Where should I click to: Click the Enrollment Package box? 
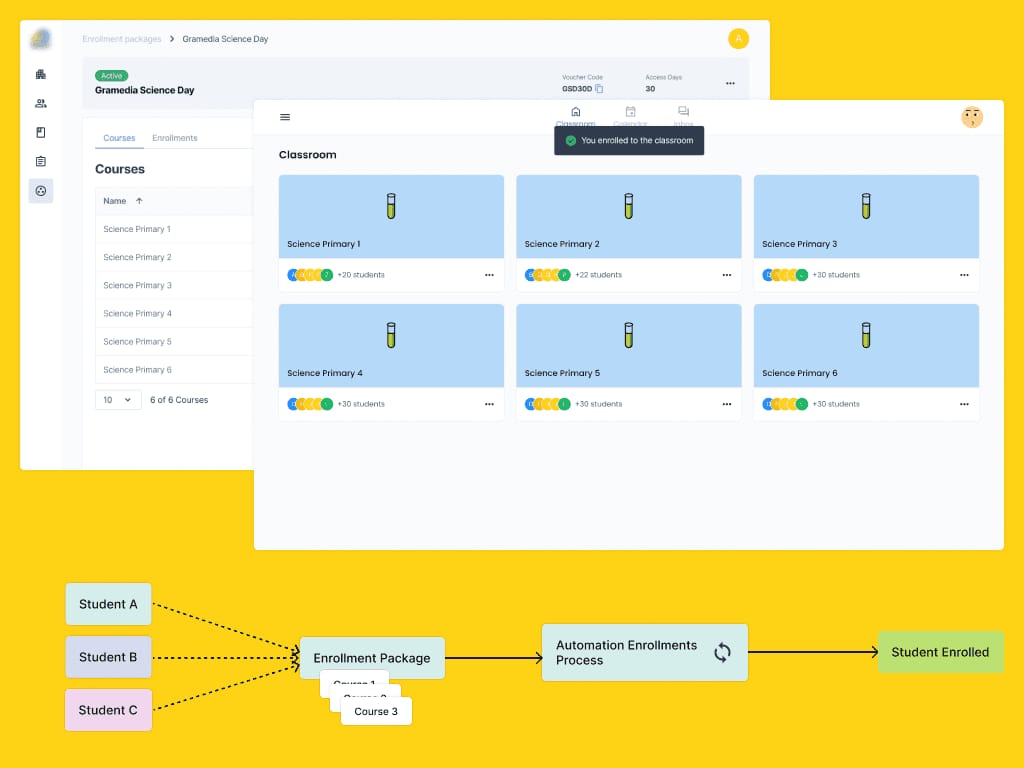pyautogui.click(x=372, y=658)
